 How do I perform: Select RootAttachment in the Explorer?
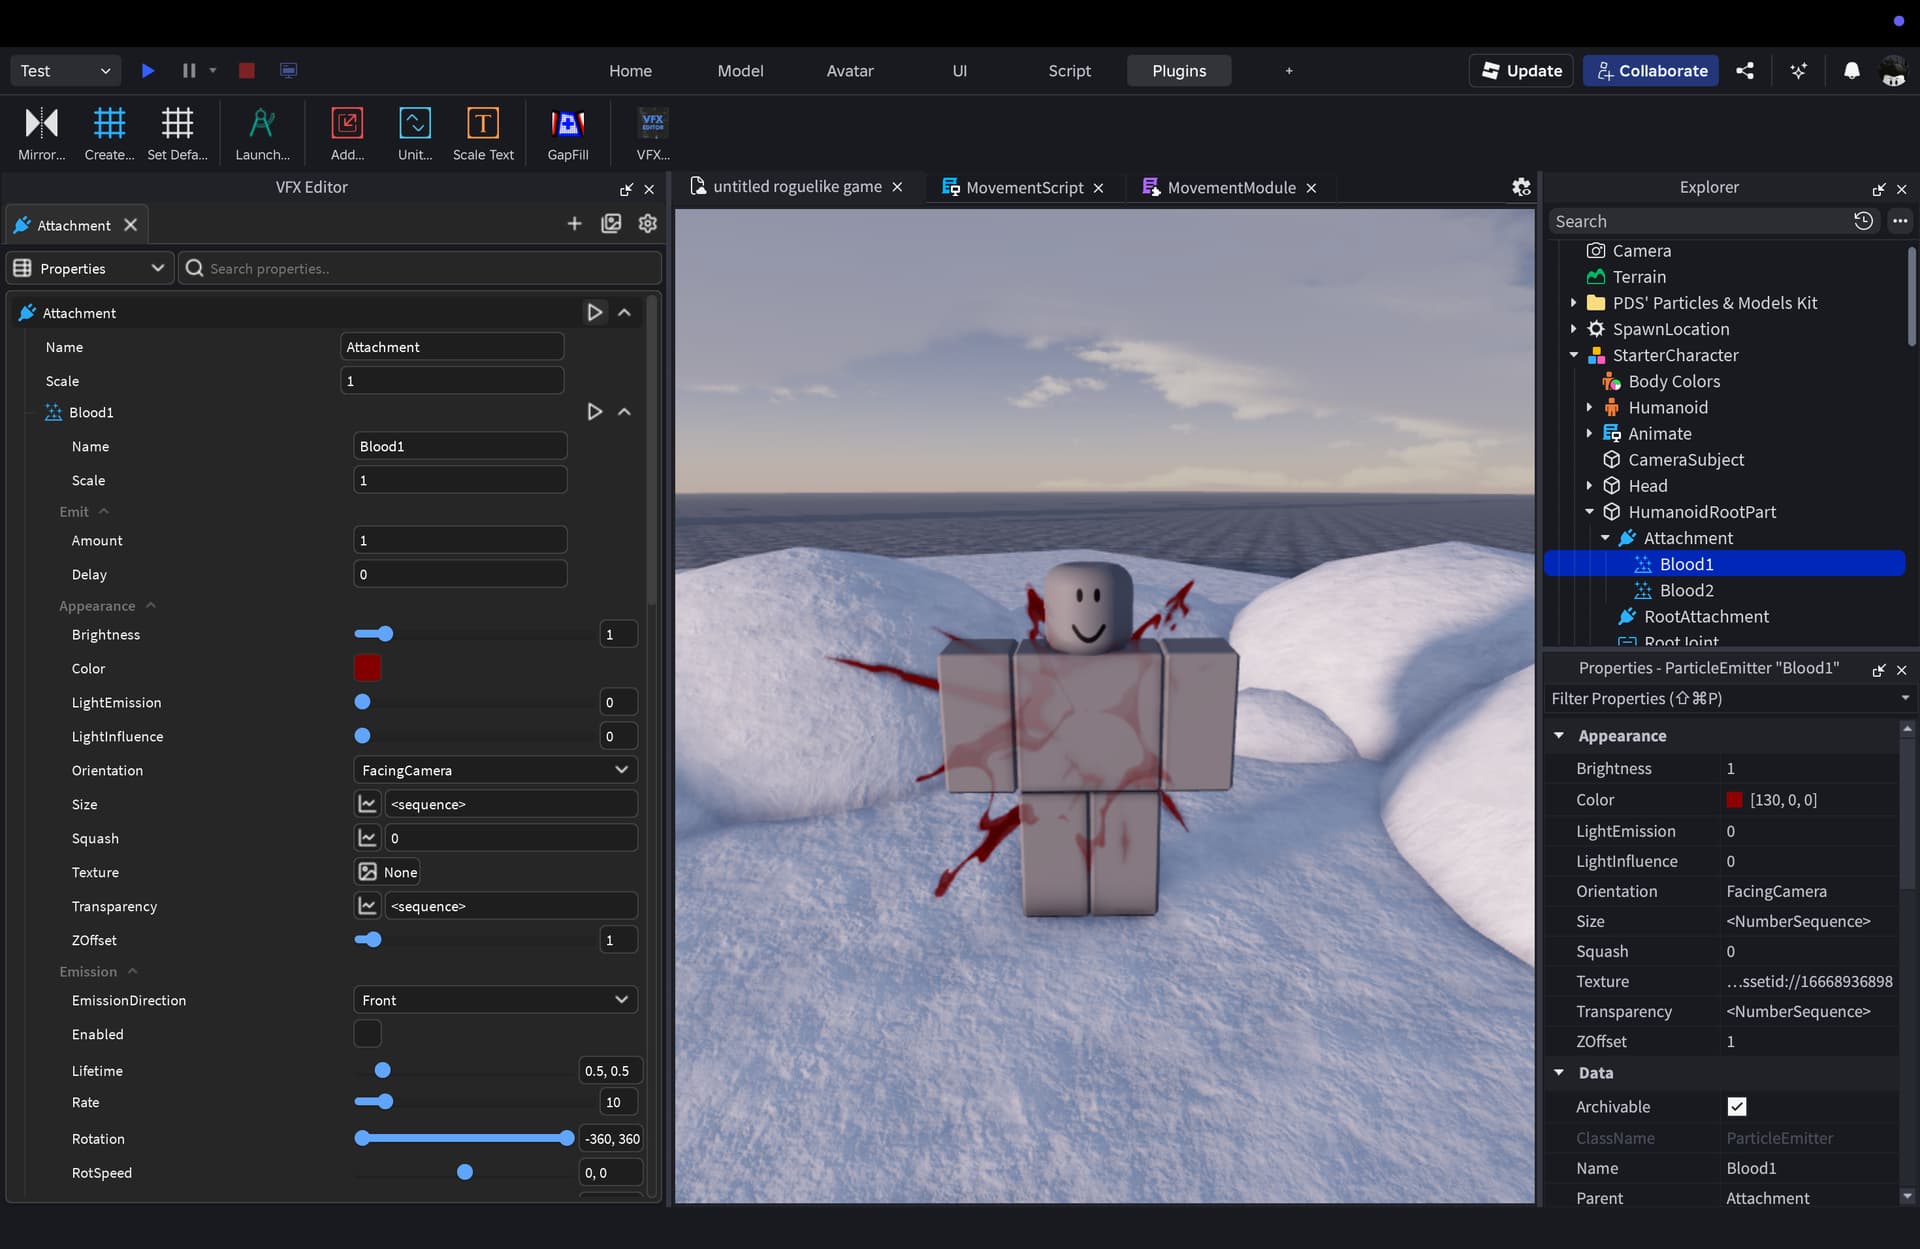point(1706,616)
